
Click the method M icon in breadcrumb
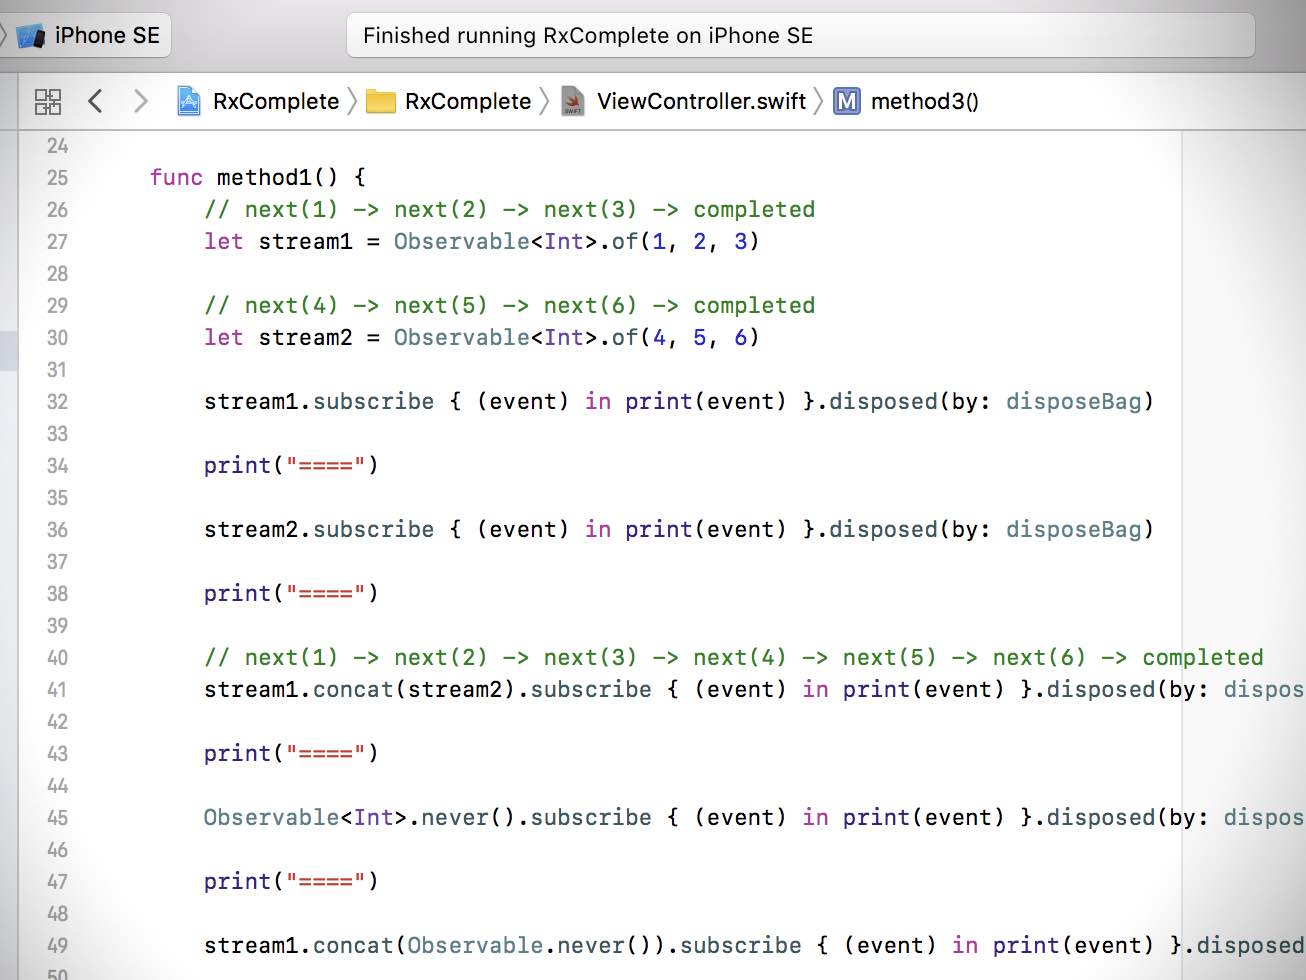tap(847, 101)
